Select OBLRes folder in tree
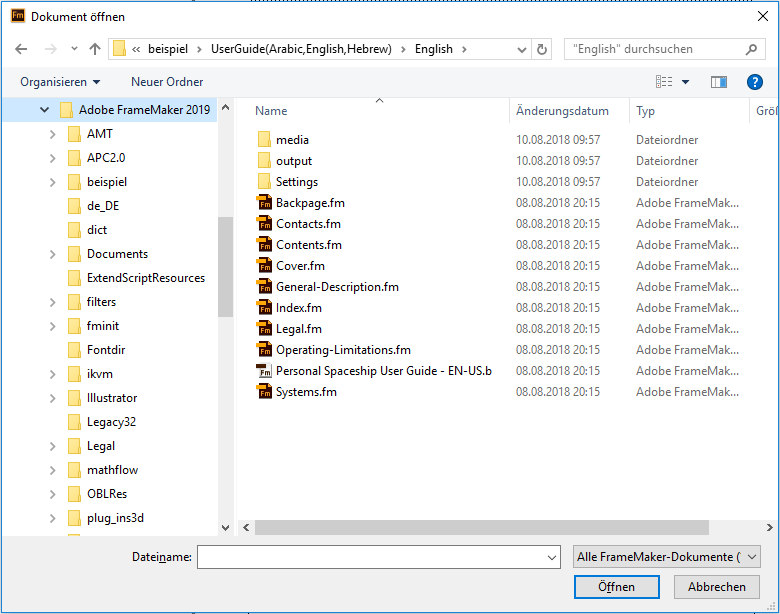This screenshot has height=614, width=780. pos(107,494)
